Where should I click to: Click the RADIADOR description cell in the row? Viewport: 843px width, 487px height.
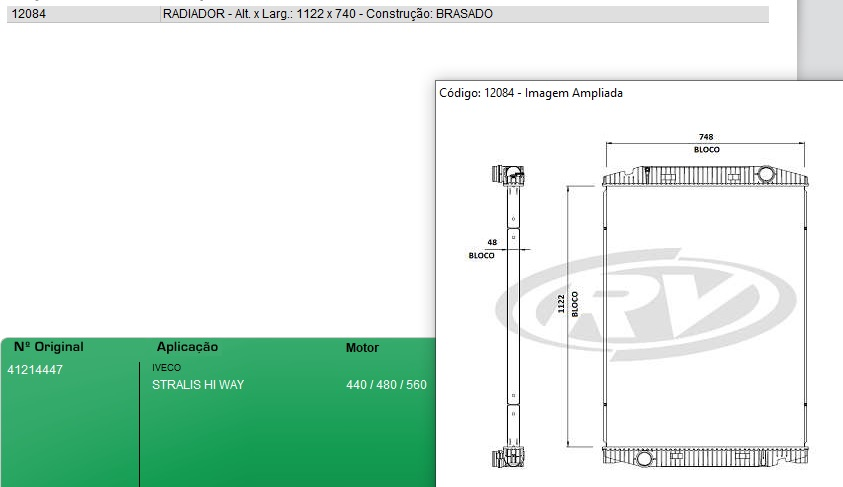point(327,14)
